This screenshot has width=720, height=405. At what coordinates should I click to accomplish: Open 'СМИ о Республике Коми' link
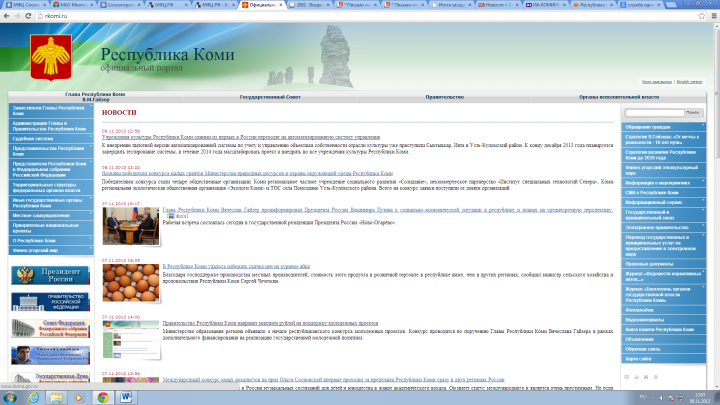[x=664, y=192]
